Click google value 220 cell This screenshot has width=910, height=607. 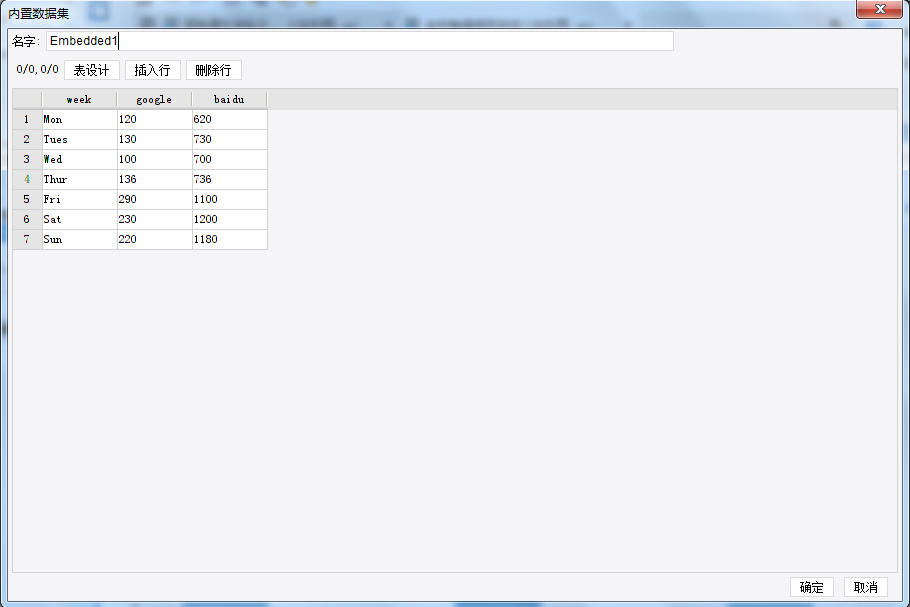coord(155,240)
